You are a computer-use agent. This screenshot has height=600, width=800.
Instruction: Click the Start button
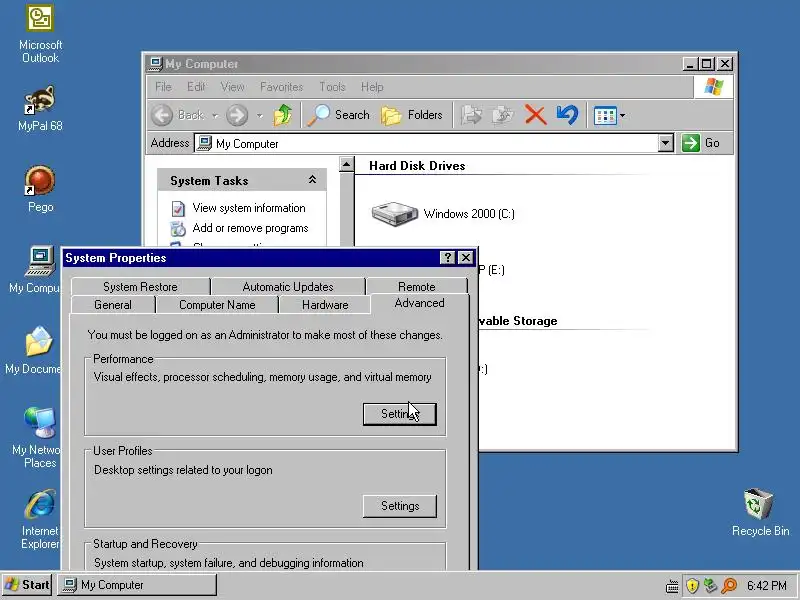click(28, 585)
